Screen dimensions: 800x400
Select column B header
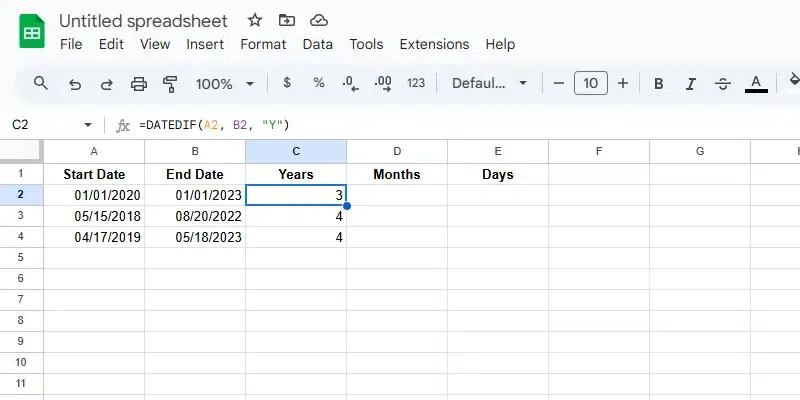pos(195,152)
